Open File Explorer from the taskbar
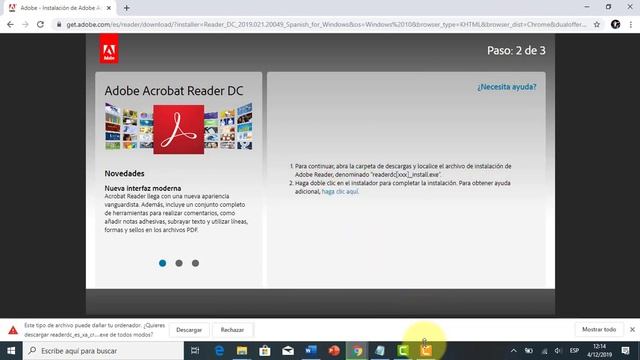The image size is (640, 360). pyautogui.click(x=242, y=351)
